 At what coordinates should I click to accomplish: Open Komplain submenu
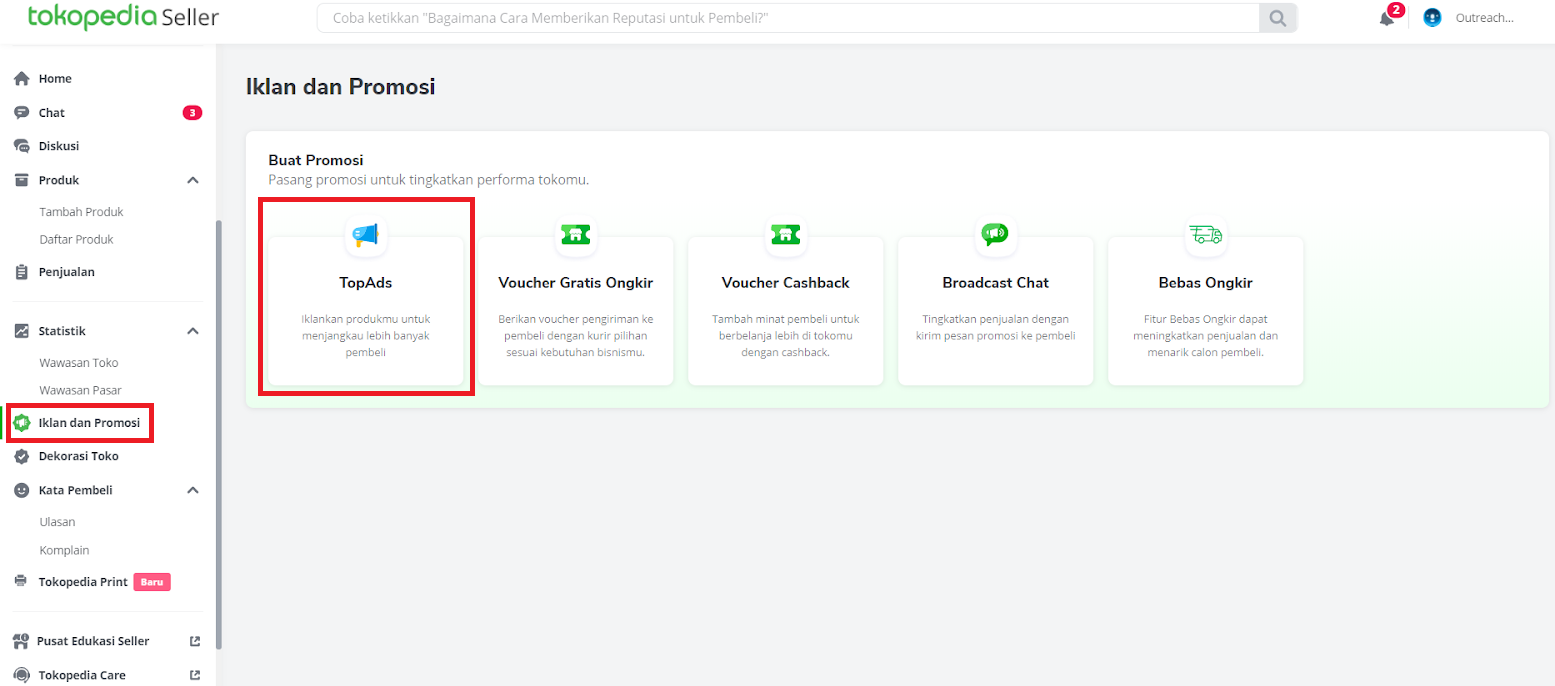(64, 550)
